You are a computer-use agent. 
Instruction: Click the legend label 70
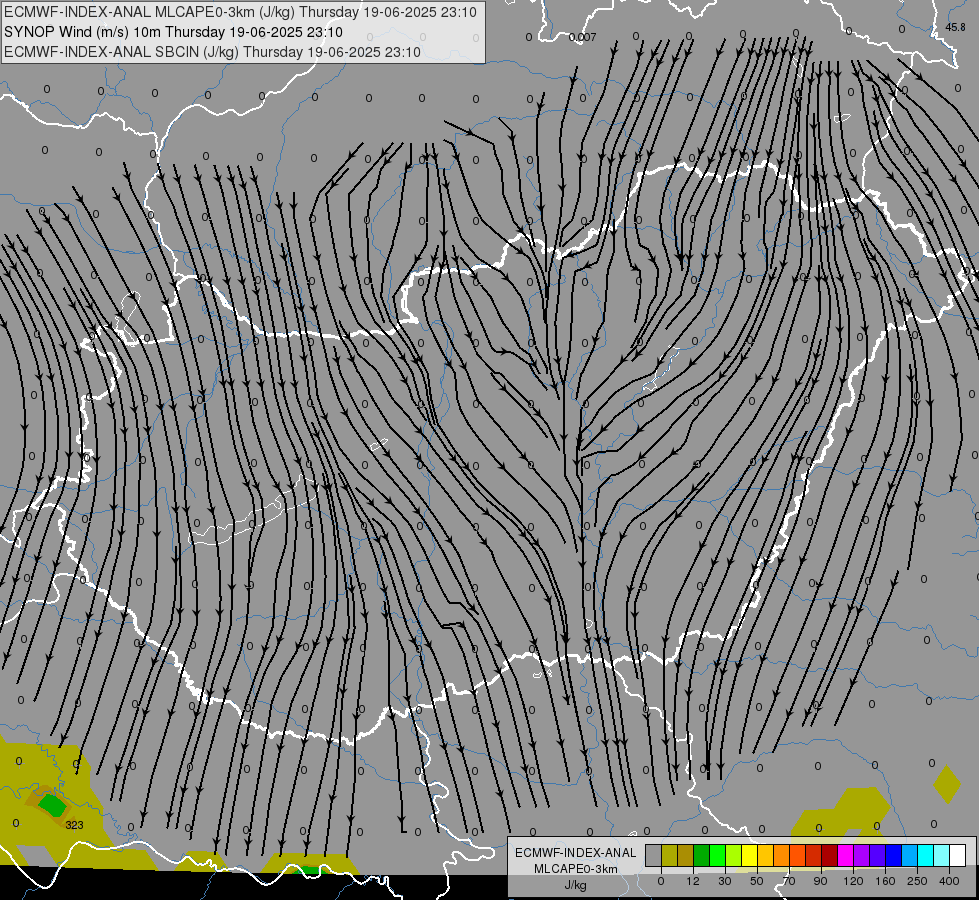(789, 881)
